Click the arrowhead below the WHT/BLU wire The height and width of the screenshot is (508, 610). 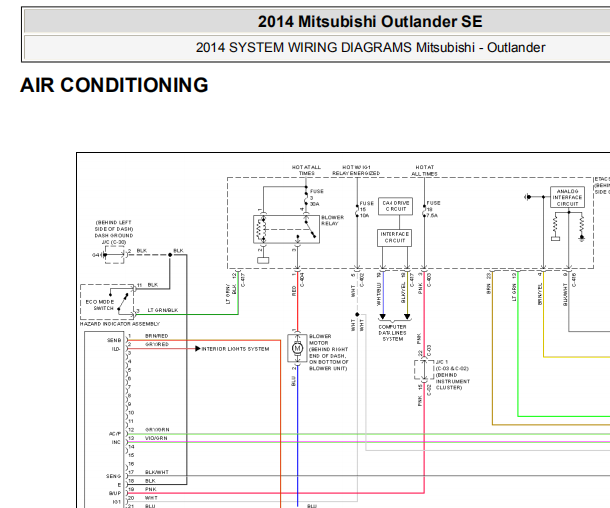pyautogui.click(x=383, y=317)
